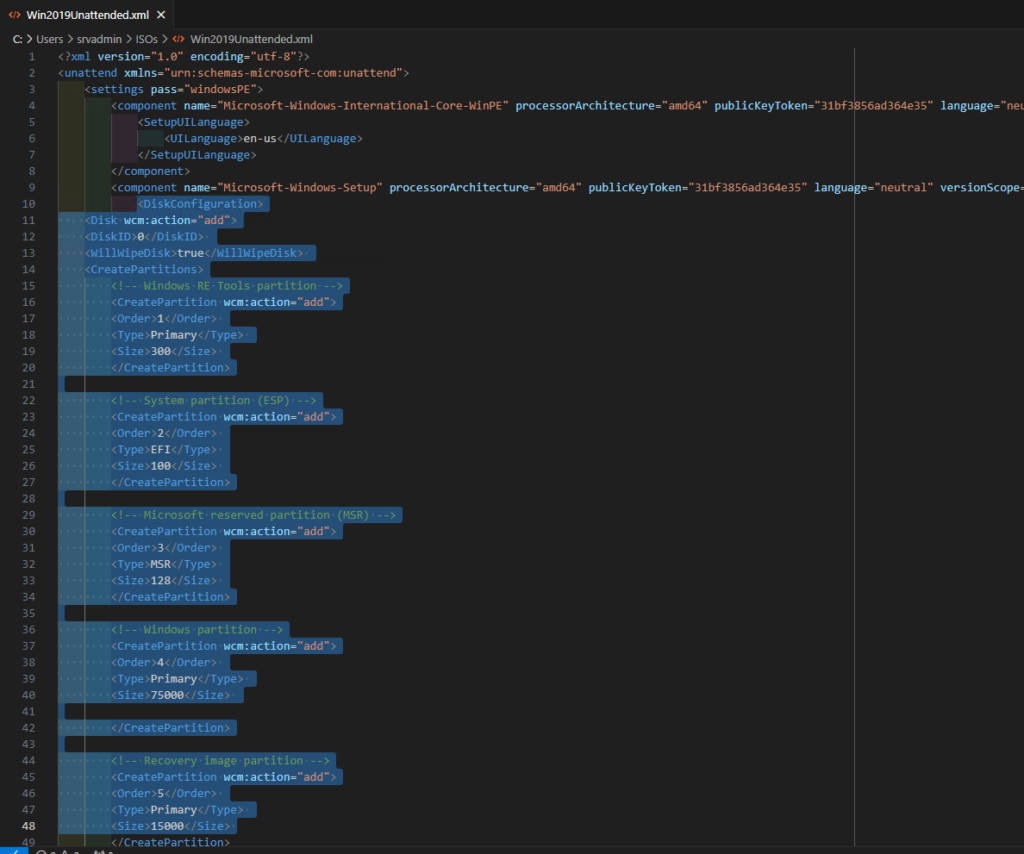Click the XML file icon in the tab

pyautogui.click(x=15, y=15)
